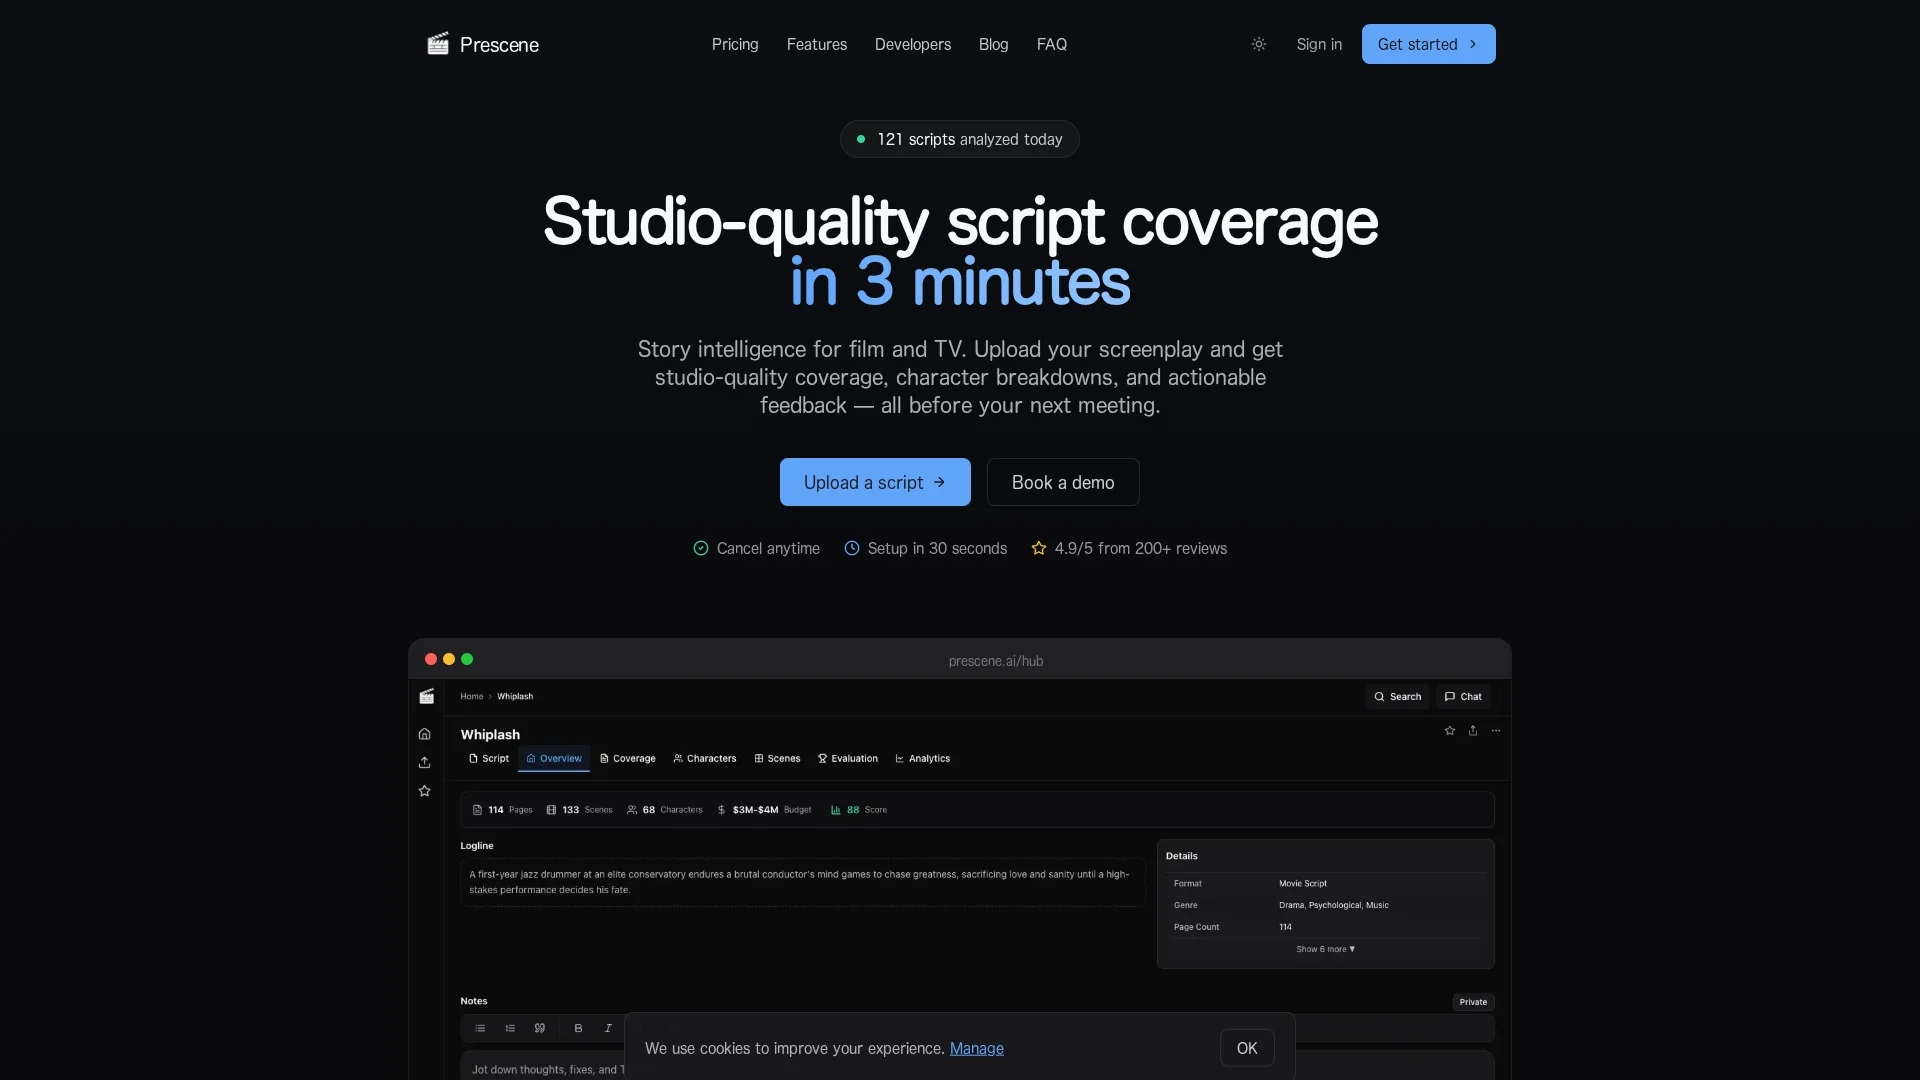Image resolution: width=1920 pixels, height=1080 pixels.
Task: Go to the Developers page
Action: [913, 44]
